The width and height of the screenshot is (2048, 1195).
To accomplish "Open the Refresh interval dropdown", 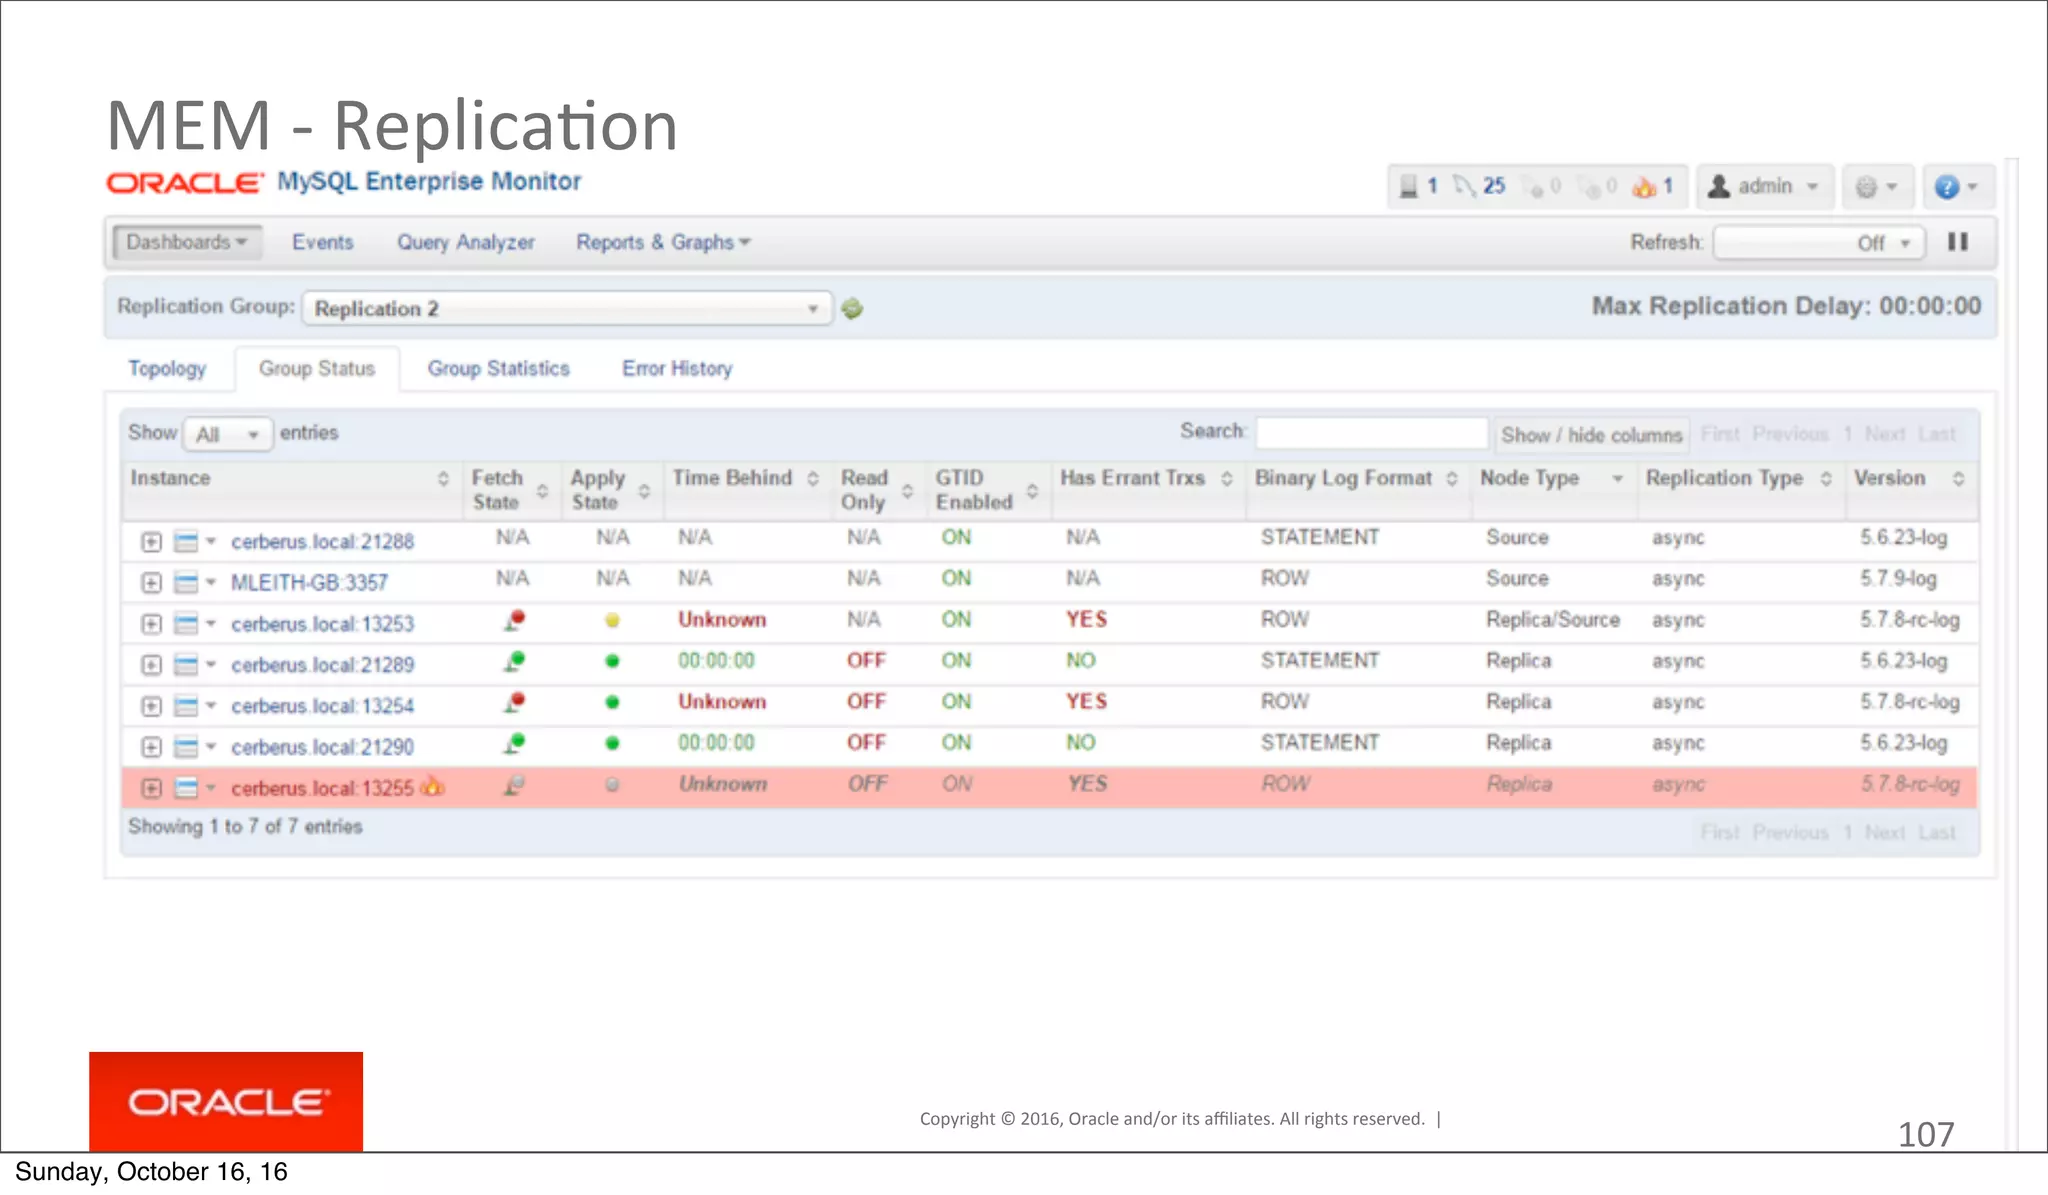I will click(1818, 243).
